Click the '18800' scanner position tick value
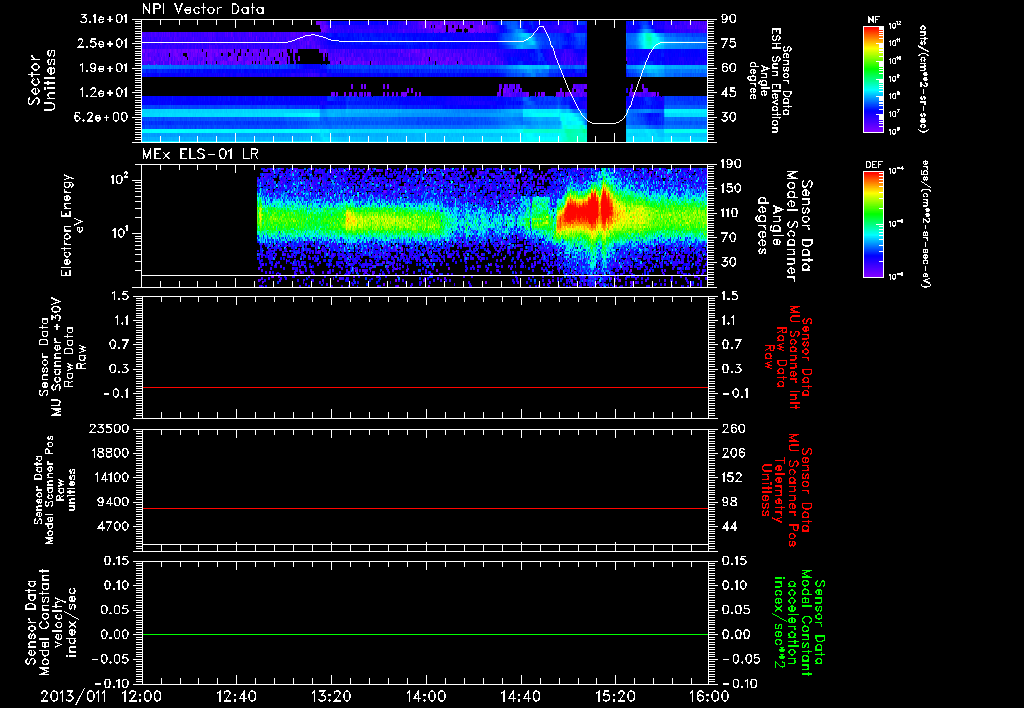The image size is (1024, 708). [108, 453]
